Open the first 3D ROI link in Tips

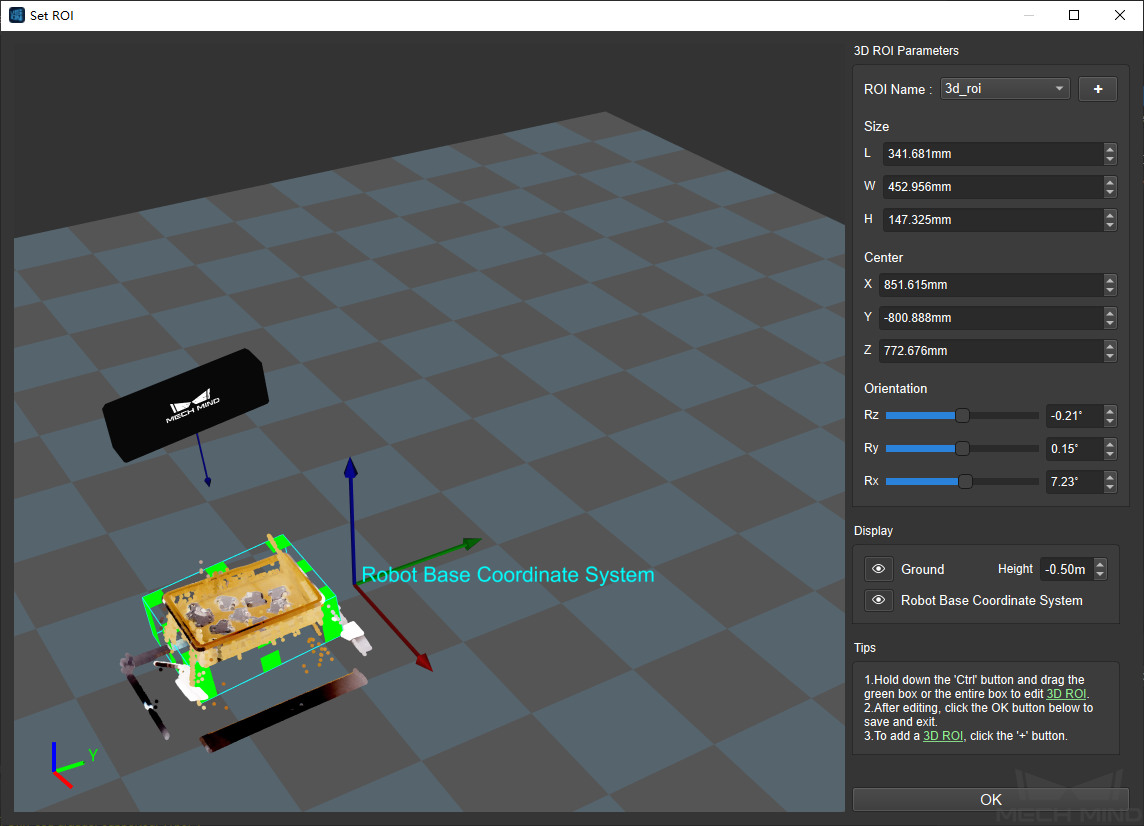pyautogui.click(x=1067, y=693)
